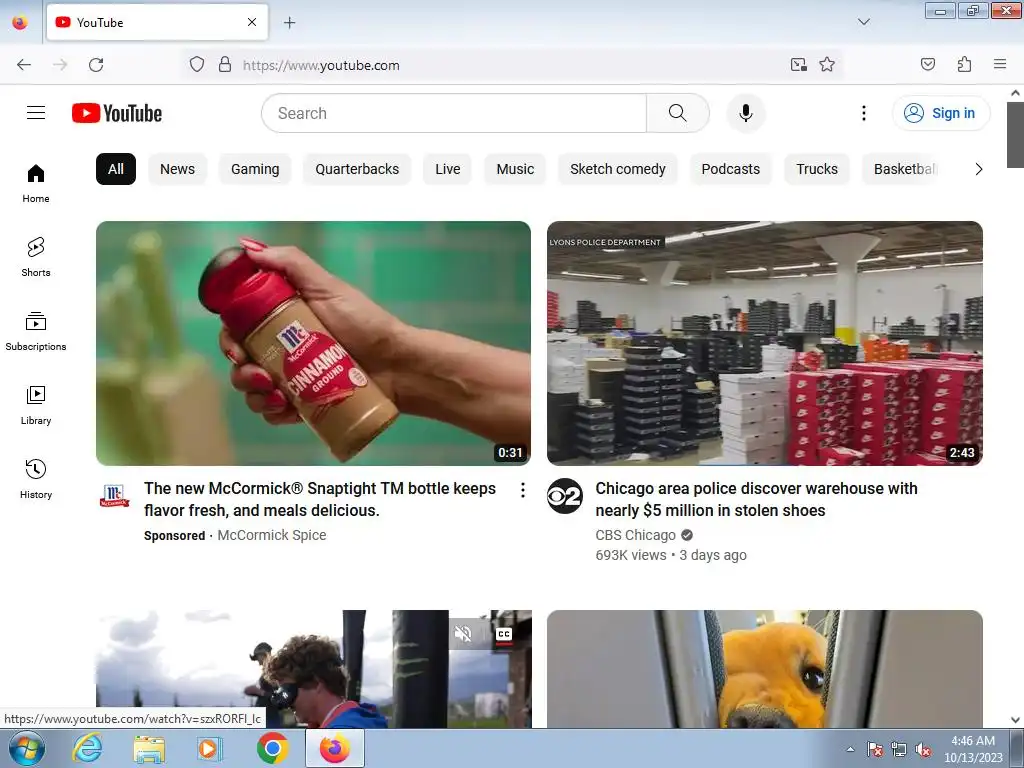View site security padlock info
The image size is (1024, 768).
point(225,65)
